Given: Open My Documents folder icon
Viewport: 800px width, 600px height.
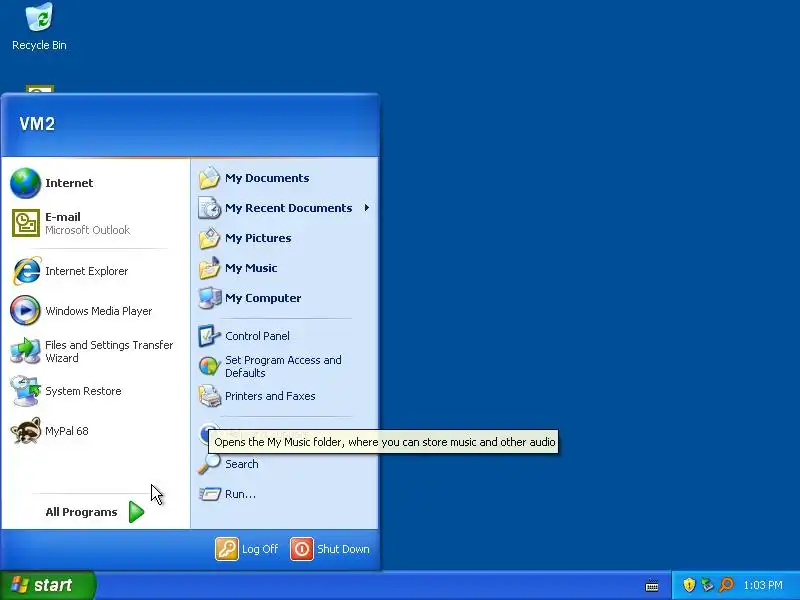Looking at the screenshot, I should (x=209, y=178).
